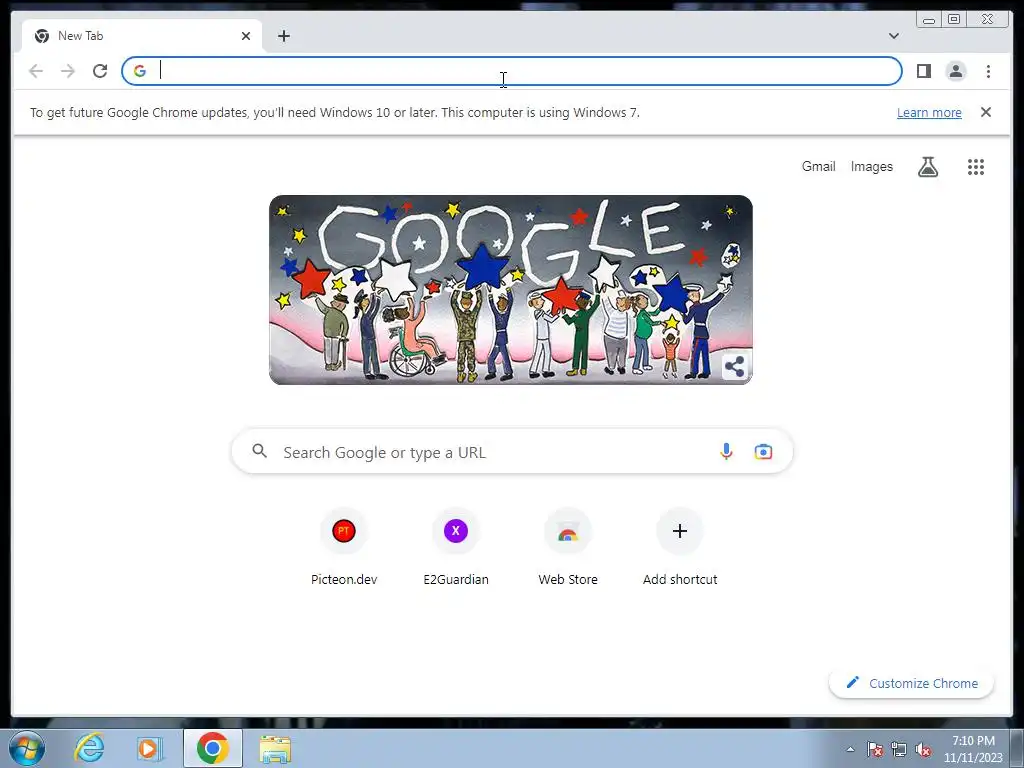1024x768 pixels.
Task: Open the Learn more link
Action: coord(929,112)
